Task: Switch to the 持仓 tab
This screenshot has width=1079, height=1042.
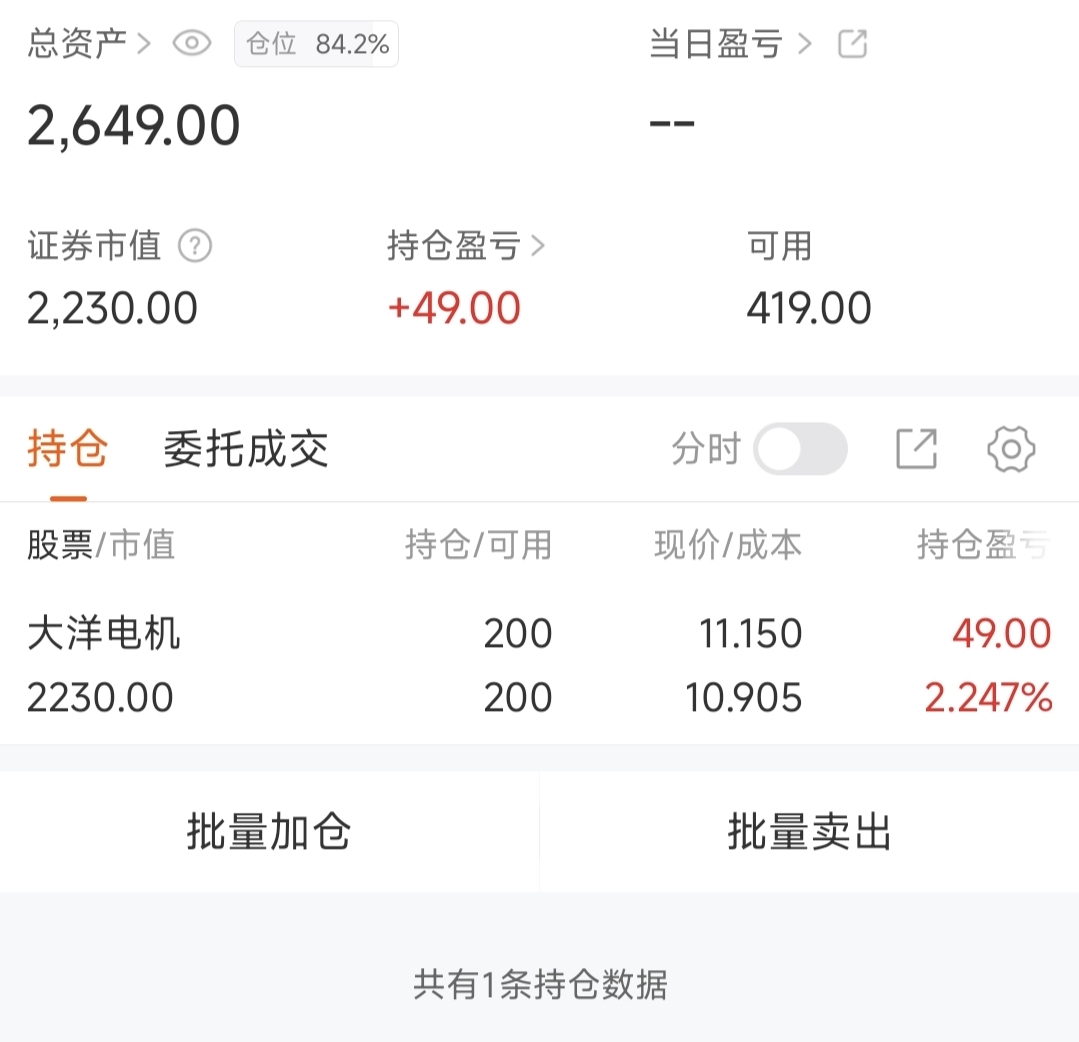Action: (x=68, y=449)
